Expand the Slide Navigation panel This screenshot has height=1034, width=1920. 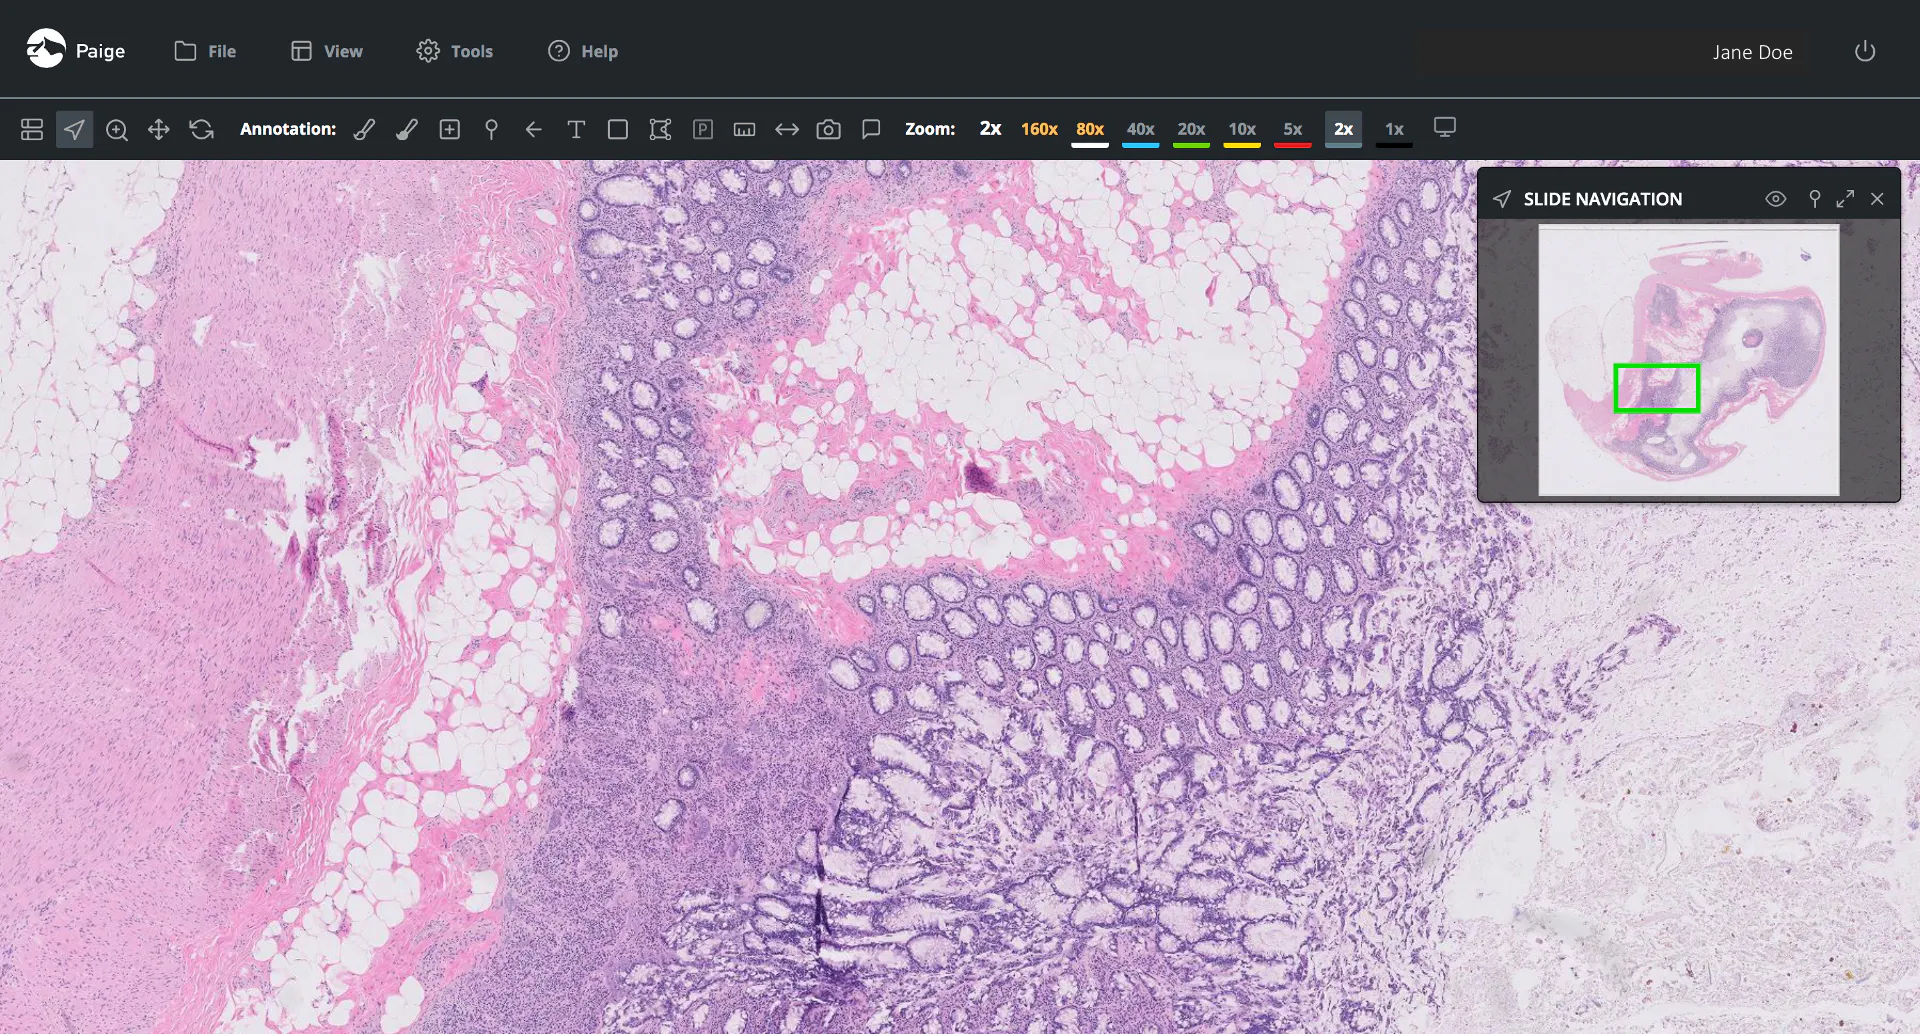pos(1845,199)
